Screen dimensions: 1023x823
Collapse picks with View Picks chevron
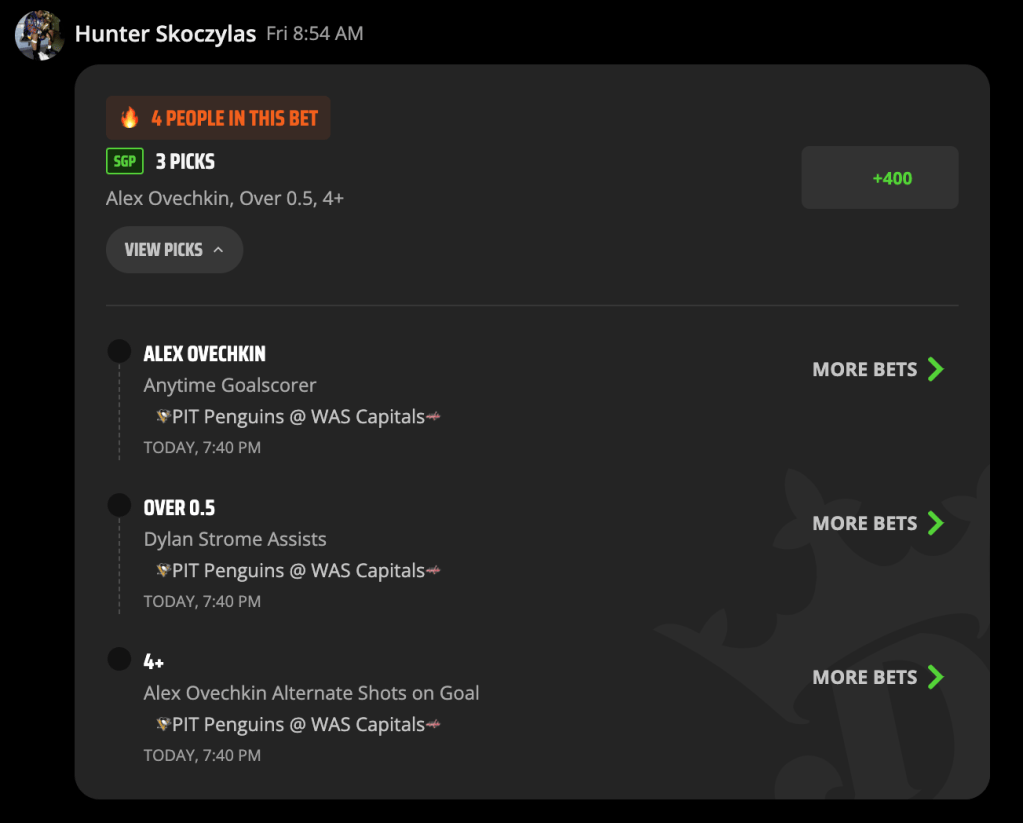pyautogui.click(x=218, y=250)
